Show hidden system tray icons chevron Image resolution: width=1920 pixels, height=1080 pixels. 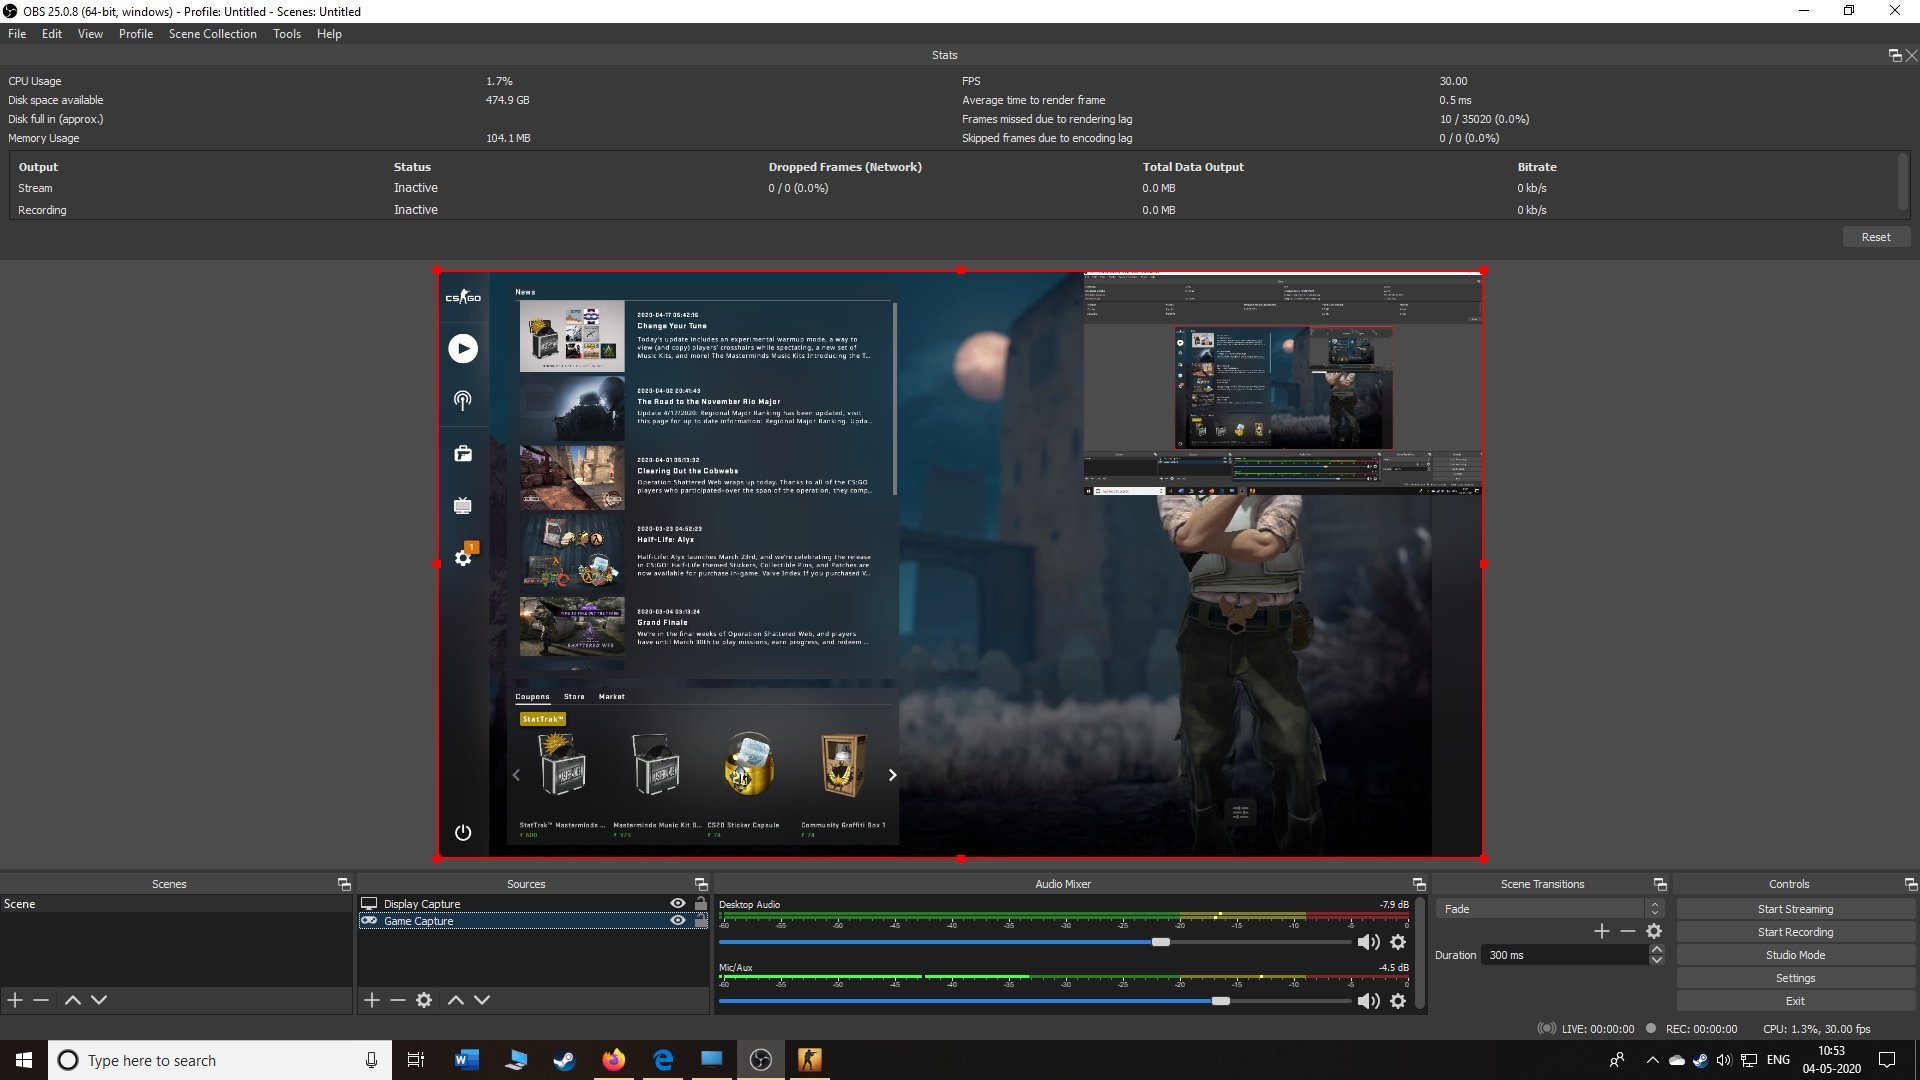click(x=1652, y=1060)
